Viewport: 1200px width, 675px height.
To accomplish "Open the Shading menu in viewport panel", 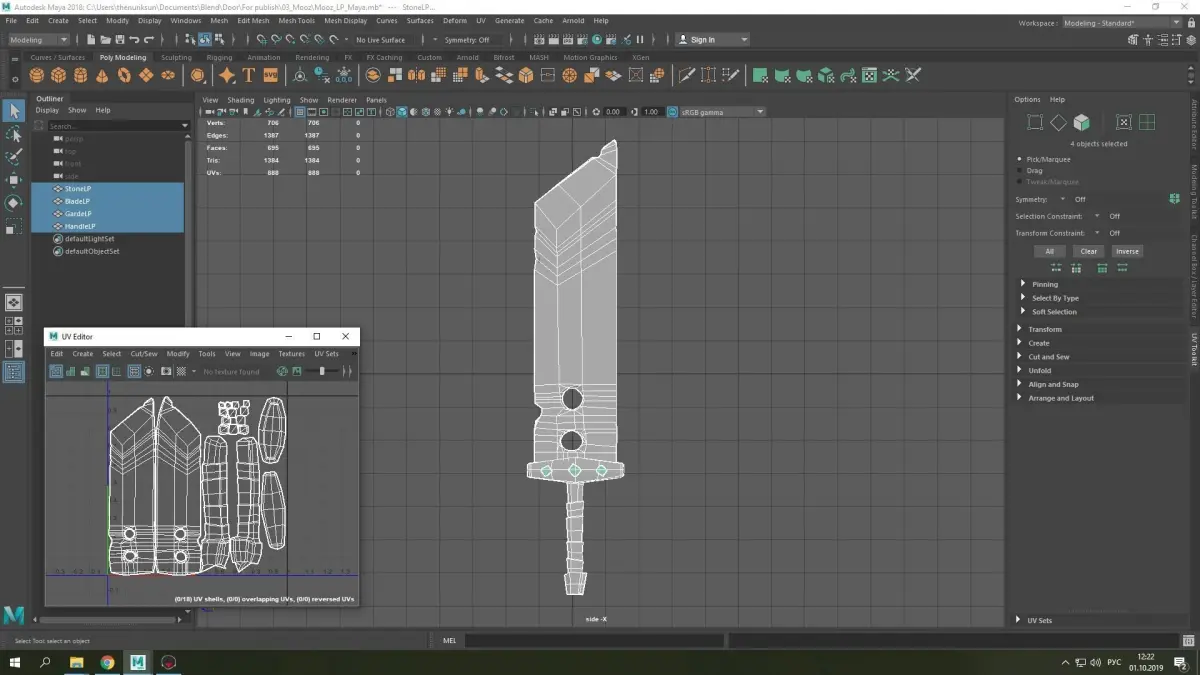I will coord(241,100).
